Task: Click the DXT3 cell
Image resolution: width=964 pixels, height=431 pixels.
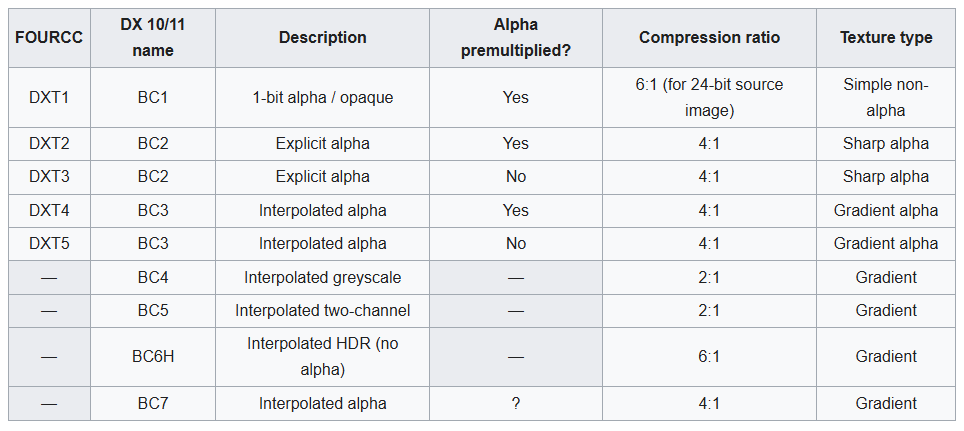Action: pos(49,177)
